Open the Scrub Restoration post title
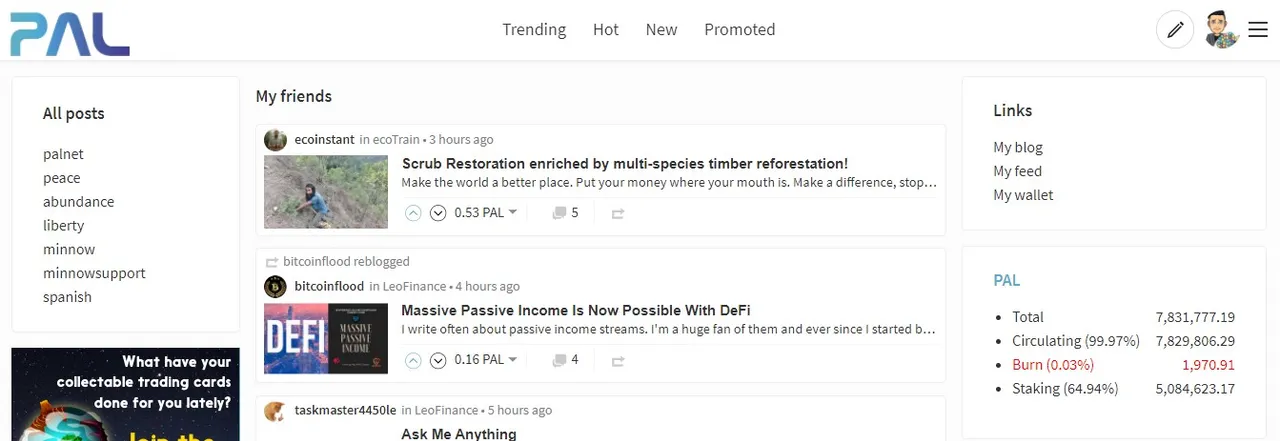This screenshot has width=1280, height=441. [625, 163]
